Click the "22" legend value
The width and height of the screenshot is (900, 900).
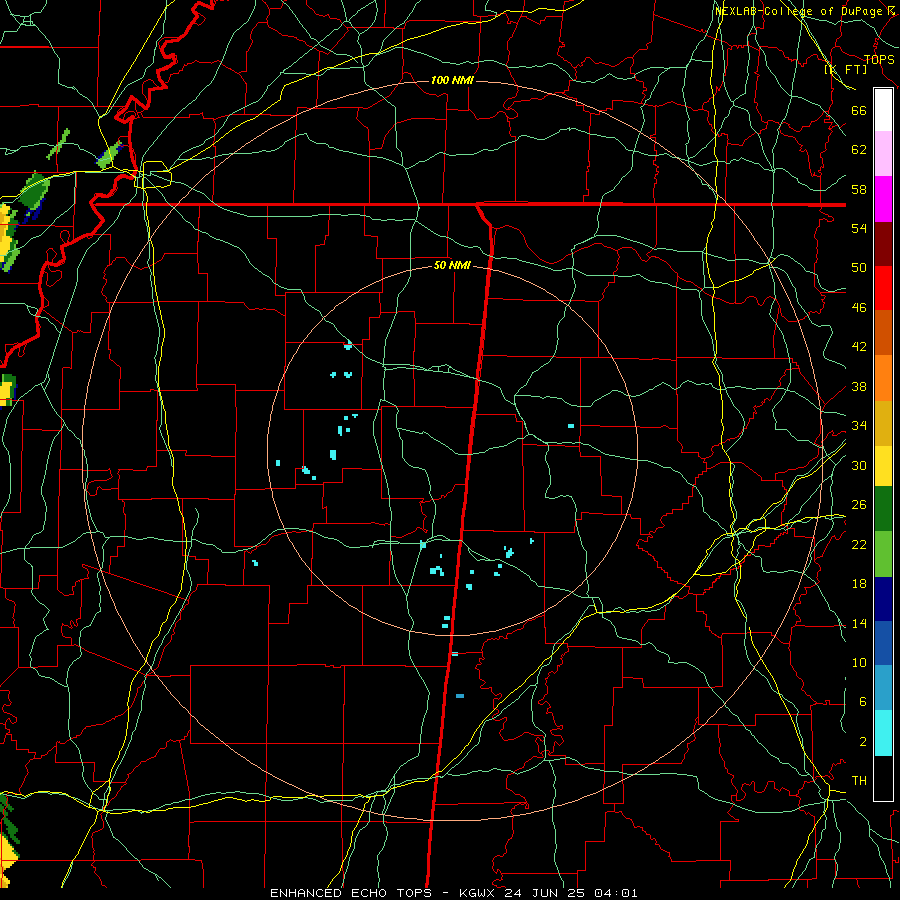pos(859,544)
